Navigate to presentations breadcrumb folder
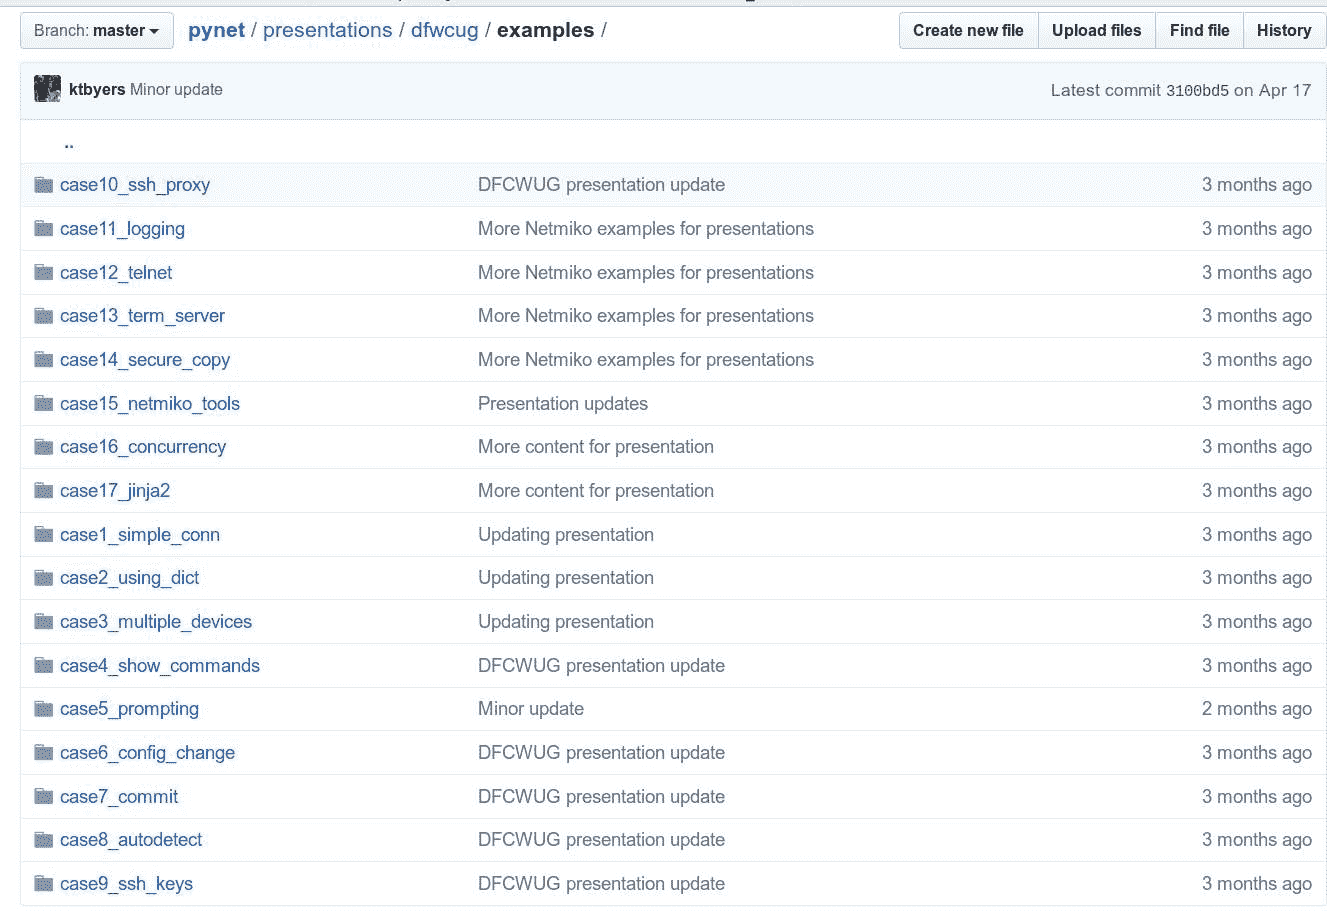The height and width of the screenshot is (911, 1327). click(x=327, y=31)
